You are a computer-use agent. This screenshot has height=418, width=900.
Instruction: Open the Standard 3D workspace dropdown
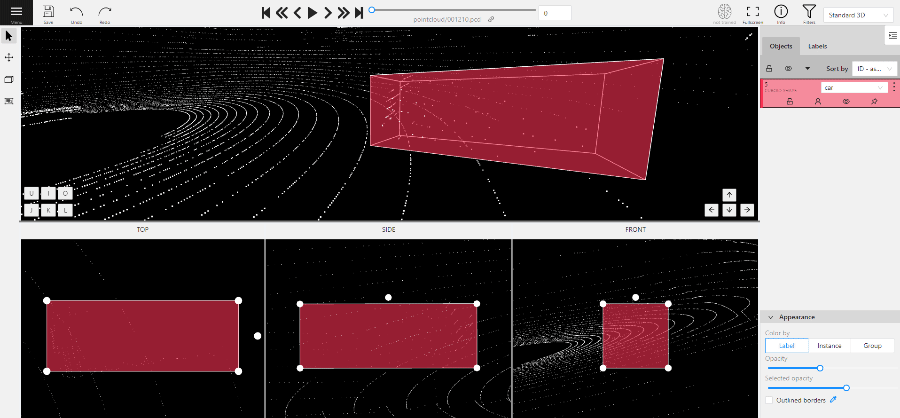[859, 16]
